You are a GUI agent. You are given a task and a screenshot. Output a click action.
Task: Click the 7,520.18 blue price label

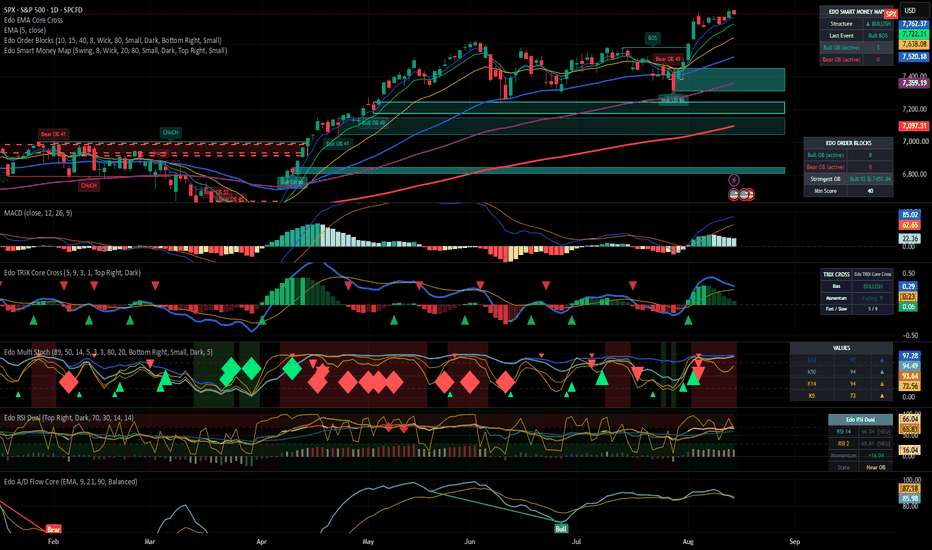click(x=914, y=56)
